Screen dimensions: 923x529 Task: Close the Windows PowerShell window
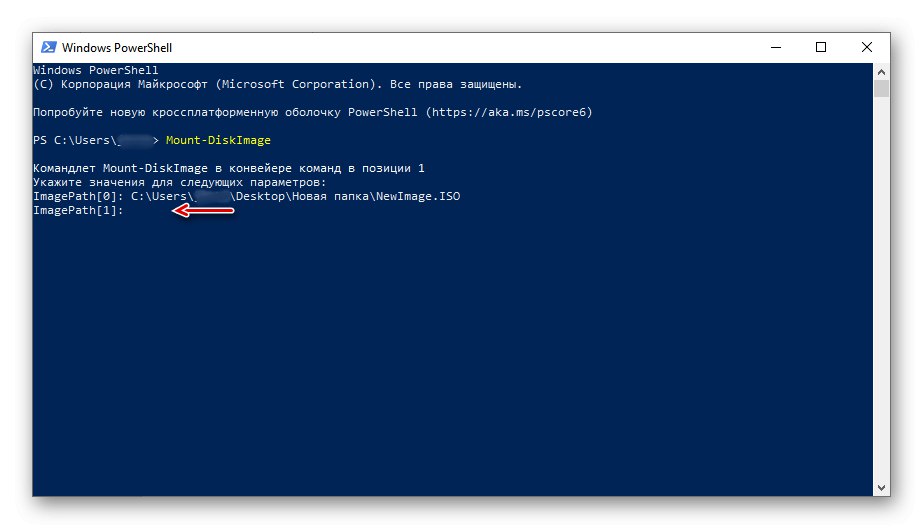point(866,47)
